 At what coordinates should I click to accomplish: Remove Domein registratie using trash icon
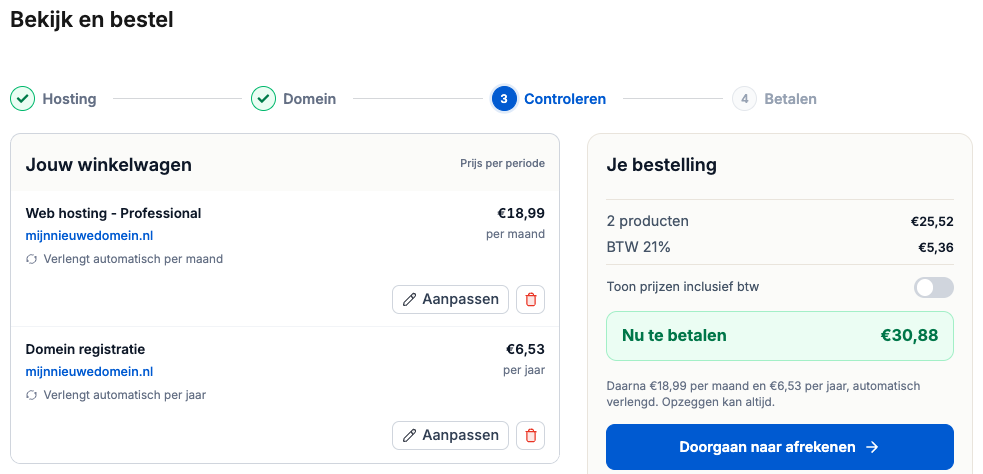tap(530, 435)
